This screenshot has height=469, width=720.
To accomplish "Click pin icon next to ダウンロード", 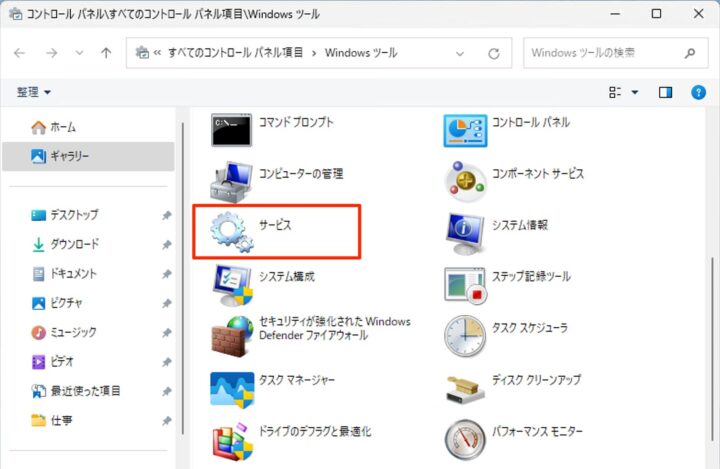I will (x=167, y=245).
